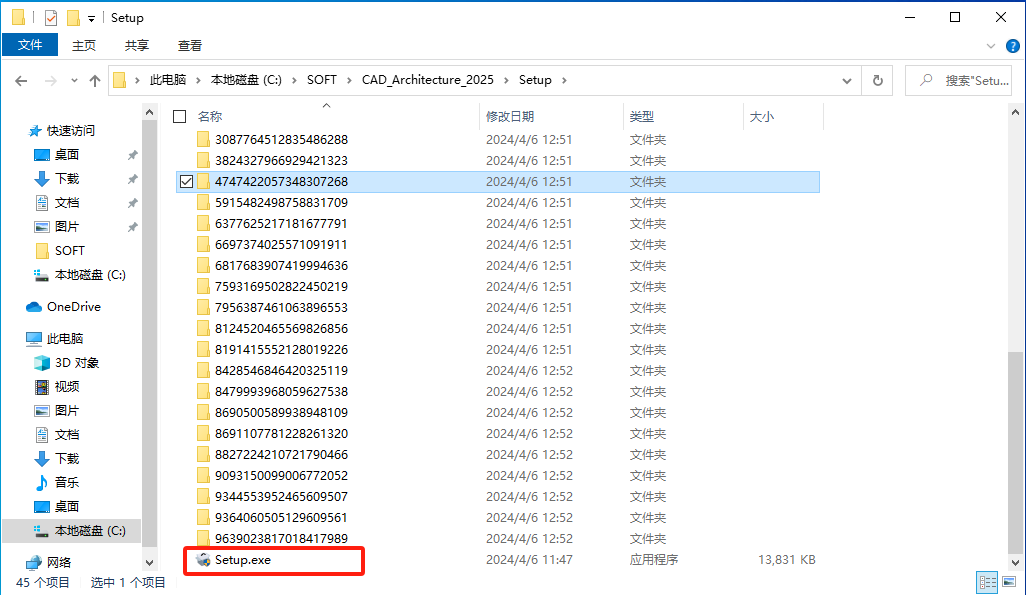Open the quick access toolbar customize dropdown
This screenshot has width=1026, height=595.
(92, 18)
